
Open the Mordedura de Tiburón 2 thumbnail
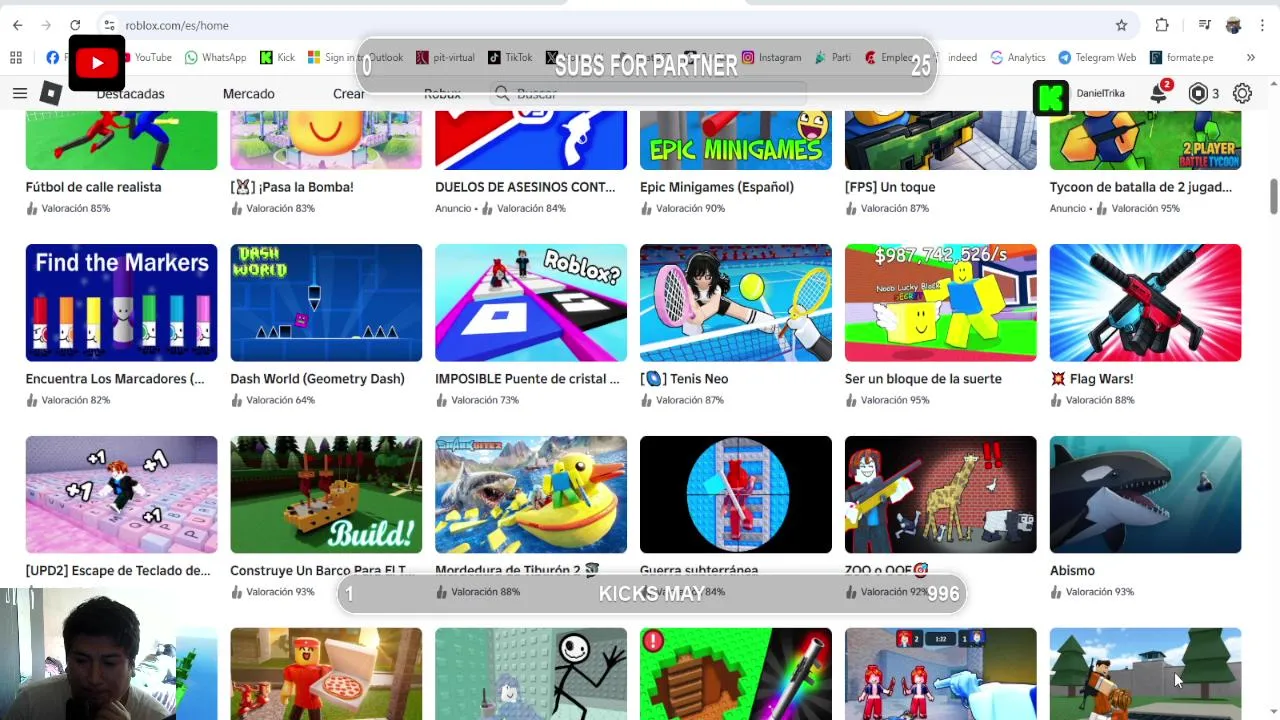tap(531, 494)
